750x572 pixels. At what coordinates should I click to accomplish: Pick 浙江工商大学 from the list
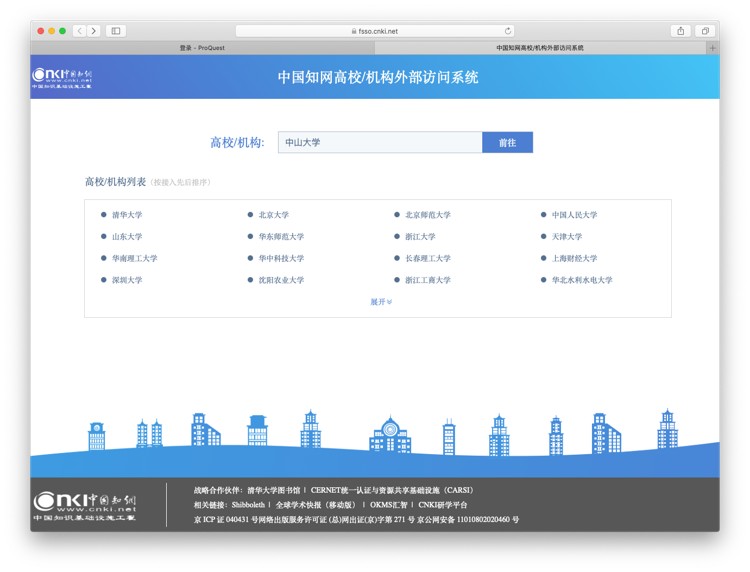(x=428, y=280)
